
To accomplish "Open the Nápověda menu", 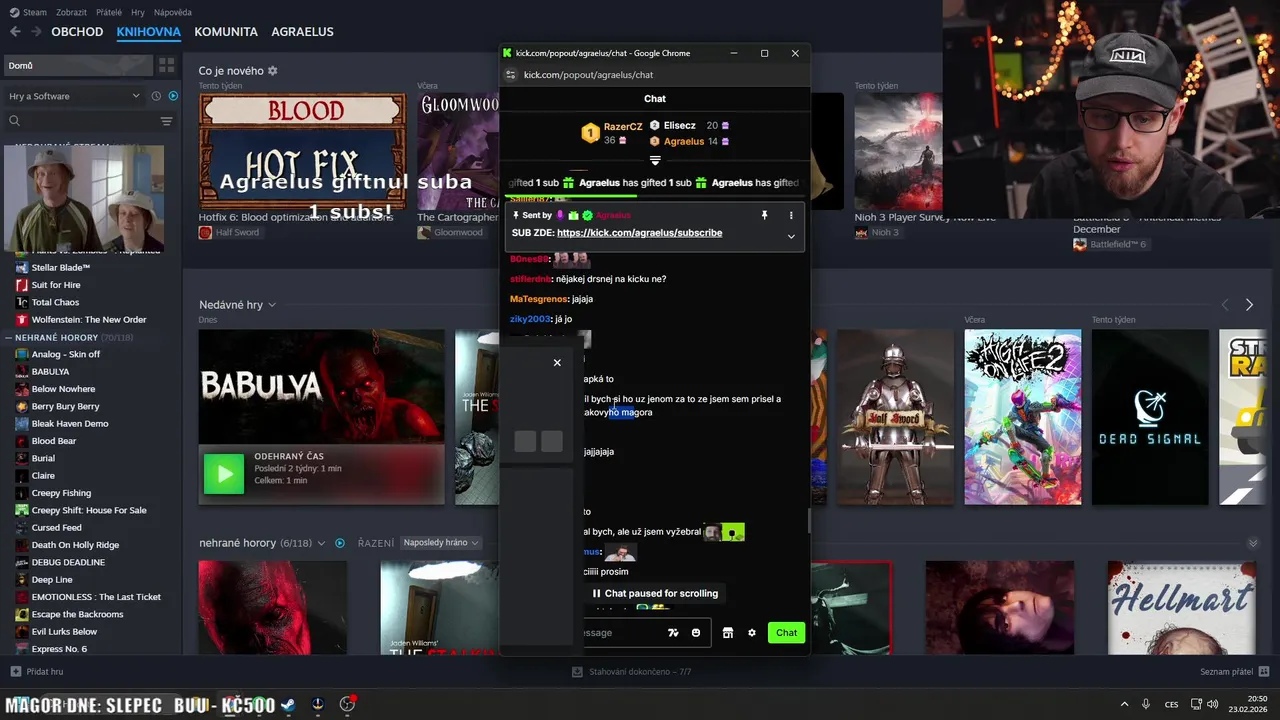I will 173,12.
